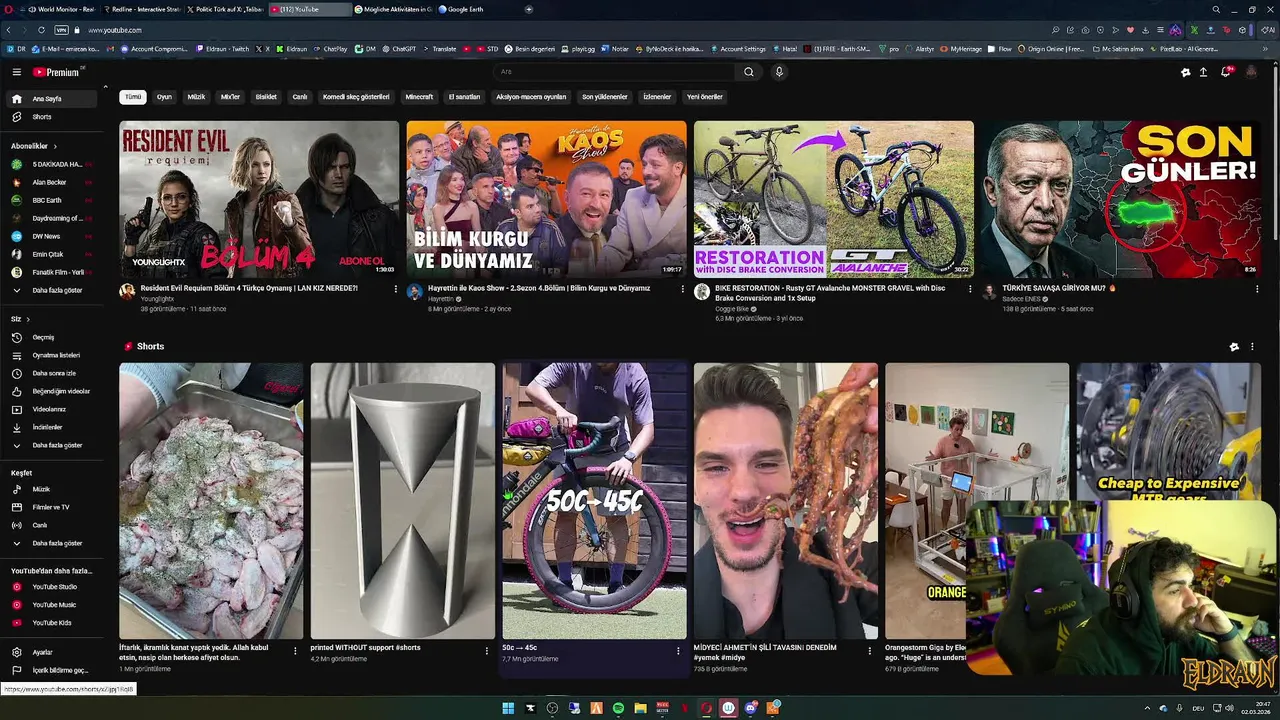The image size is (1280, 720).
Task: Play the Resident Evil Requiem thumbnail
Action: pos(259,199)
